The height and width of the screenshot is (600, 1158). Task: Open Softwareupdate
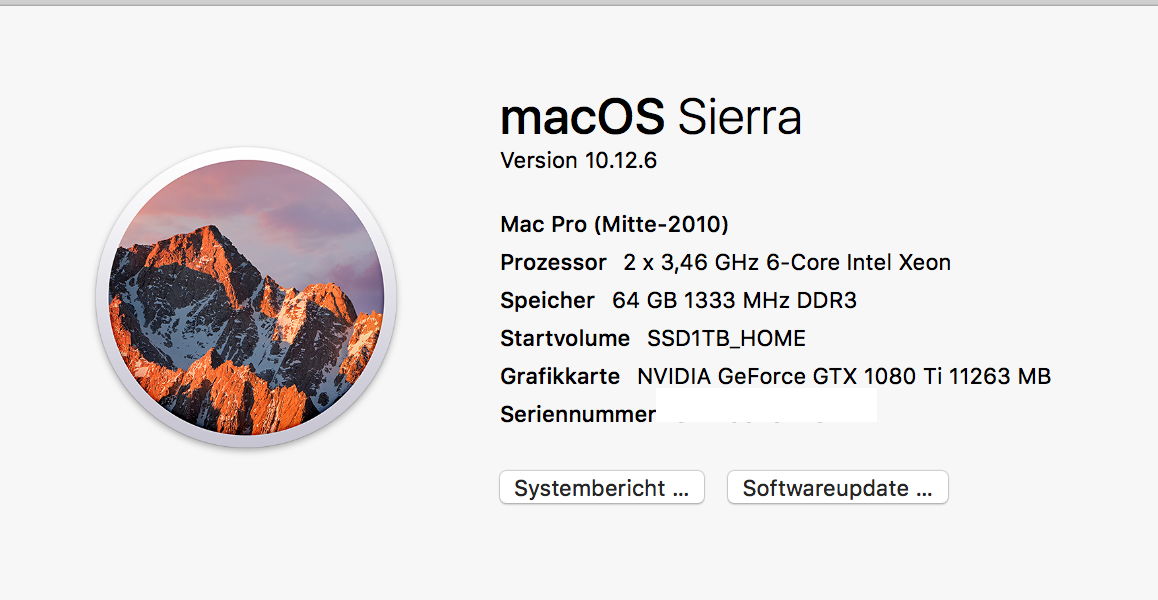point(837,488)
